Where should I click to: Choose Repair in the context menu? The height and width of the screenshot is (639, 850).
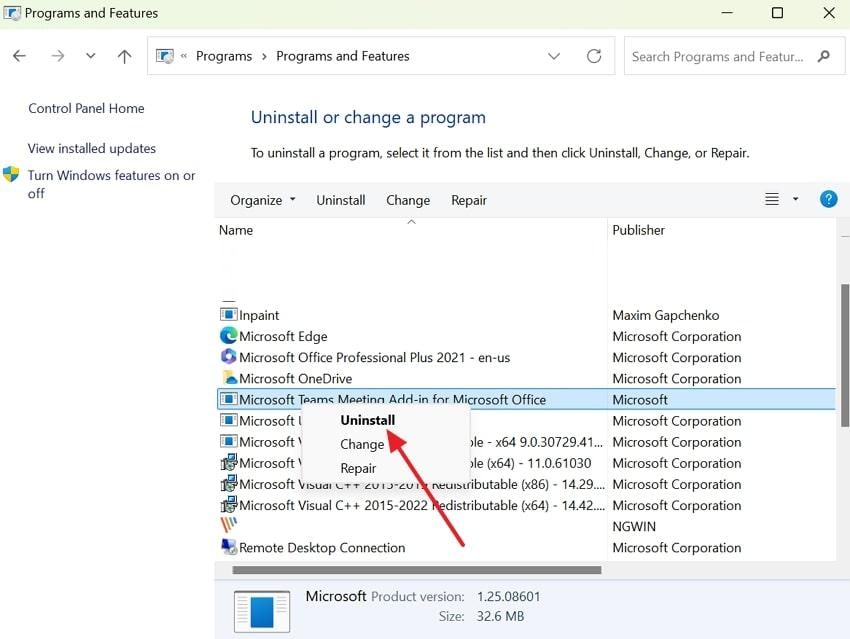(x=358, y=468)
